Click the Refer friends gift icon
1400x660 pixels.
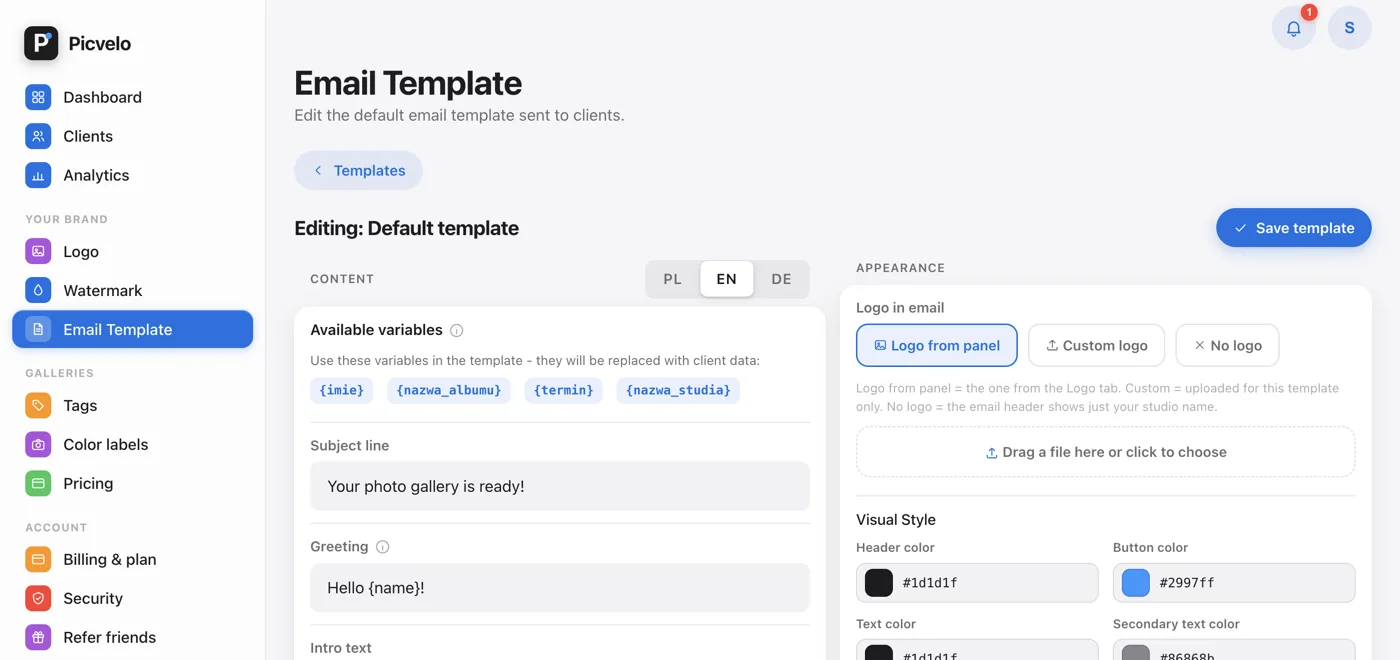point(38,637)
